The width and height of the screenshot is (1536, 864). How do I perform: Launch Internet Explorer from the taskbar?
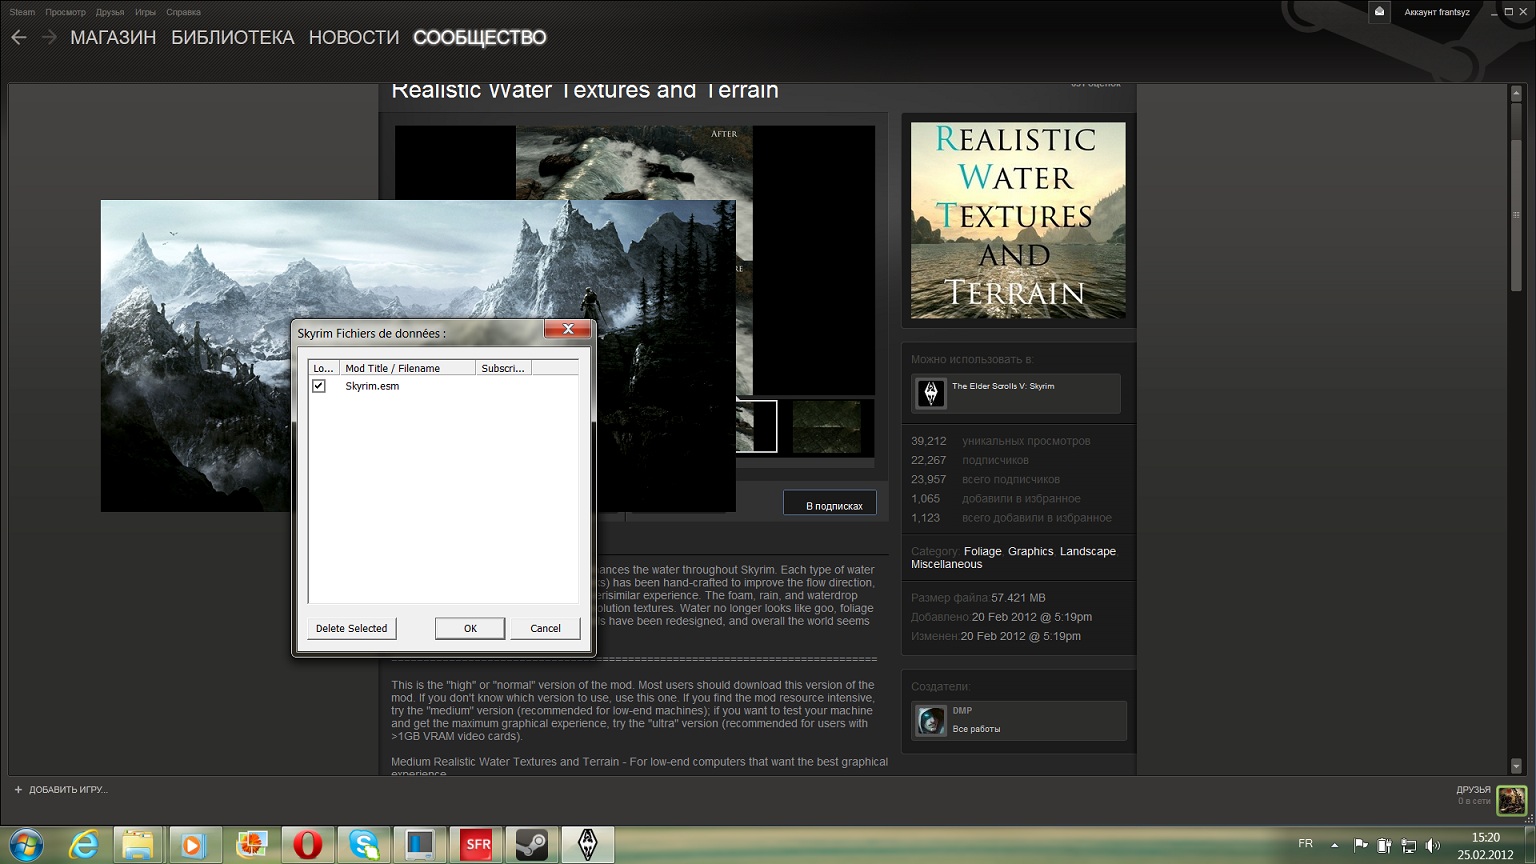click(83, 845)
